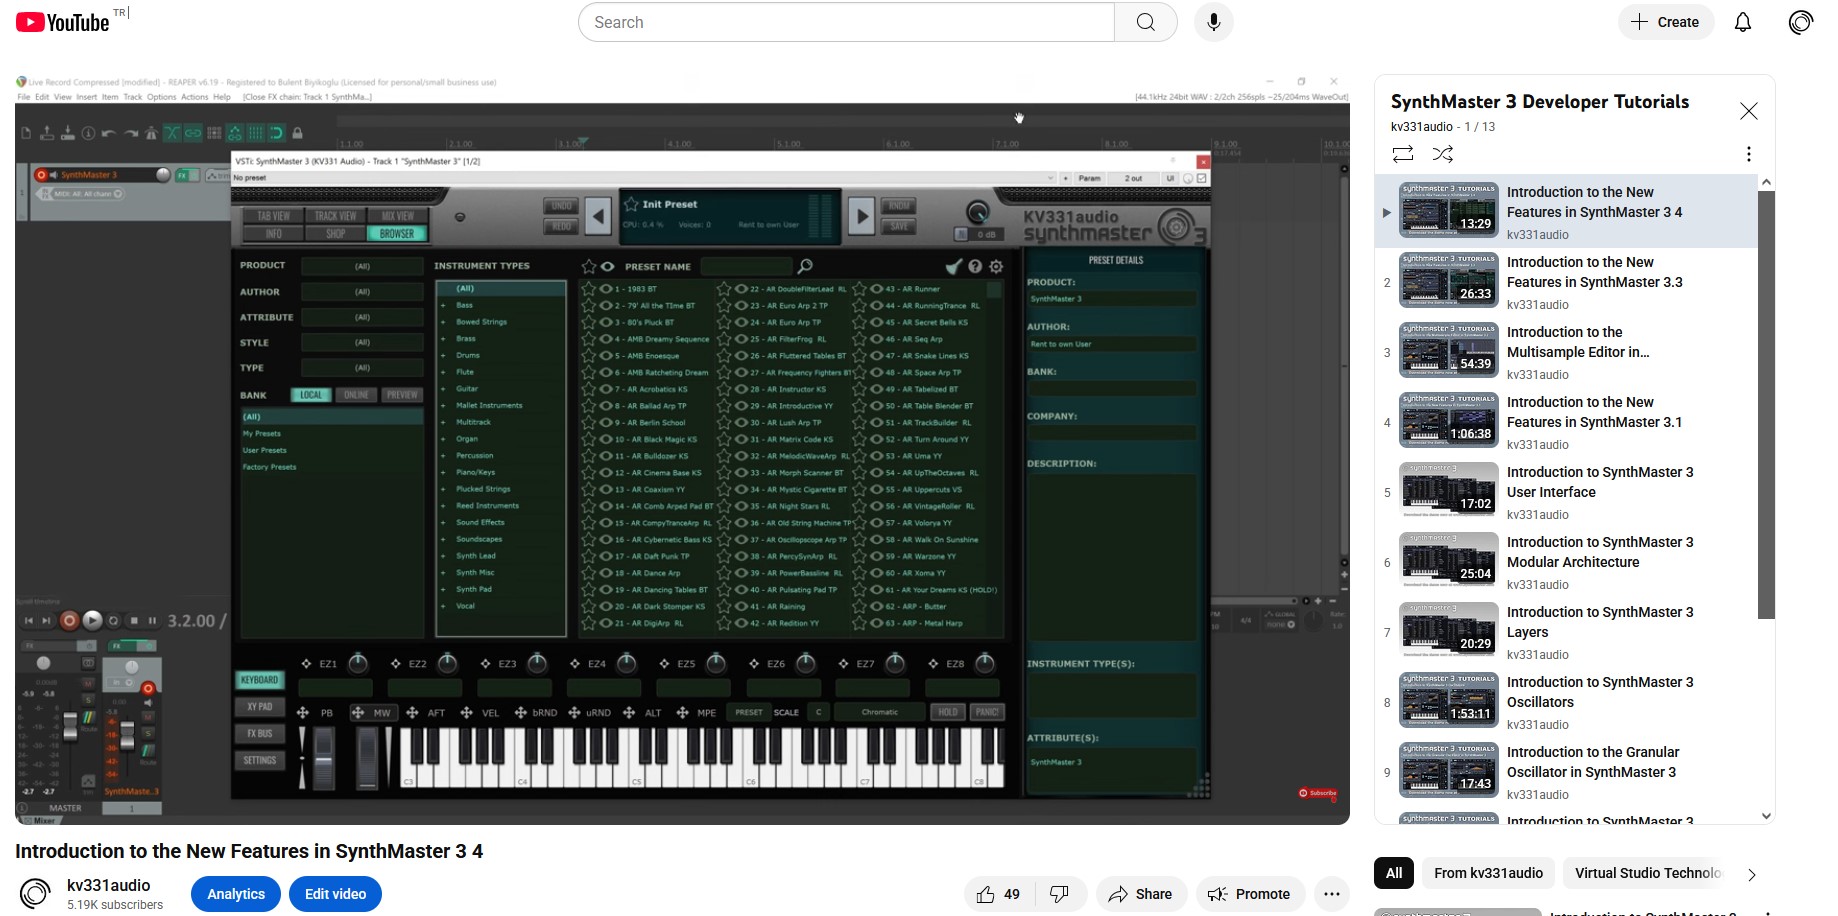The width and height of the screenshot is (1838, 916).
Task: Click REAPER metronome toolbar icon
Action: (151, 133)
